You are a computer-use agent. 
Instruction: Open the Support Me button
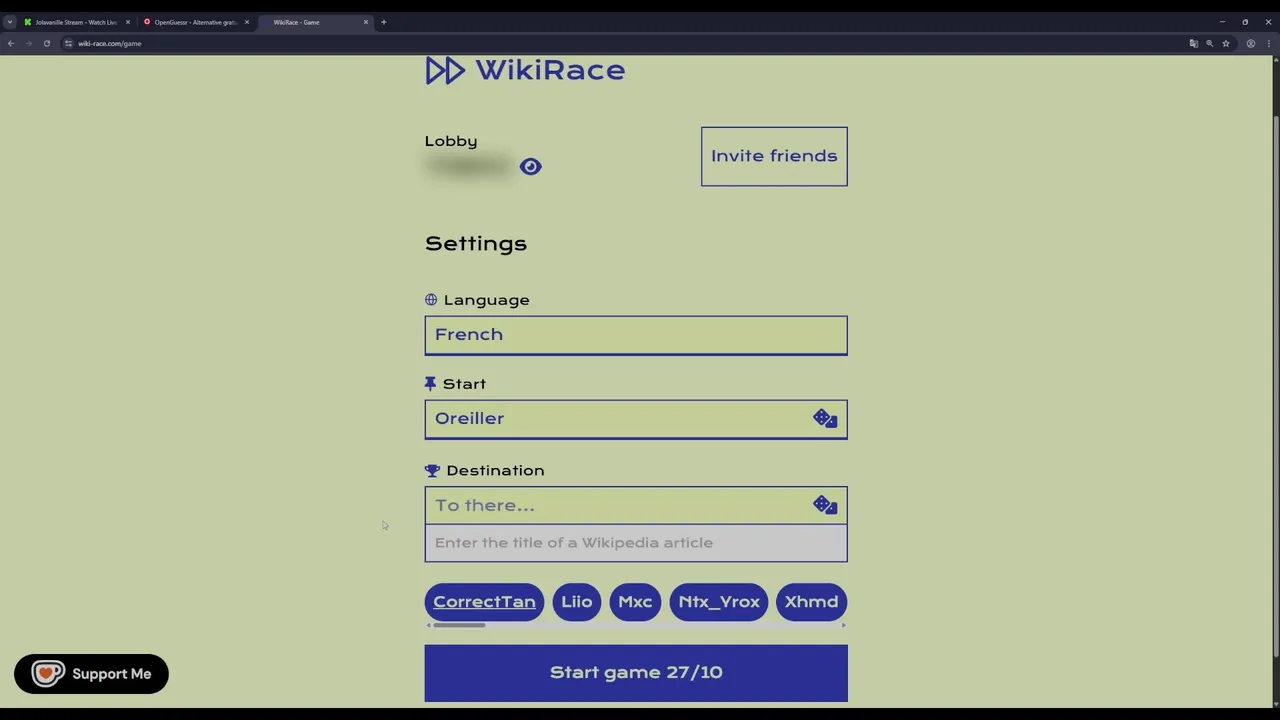click(x=91, y=674)
